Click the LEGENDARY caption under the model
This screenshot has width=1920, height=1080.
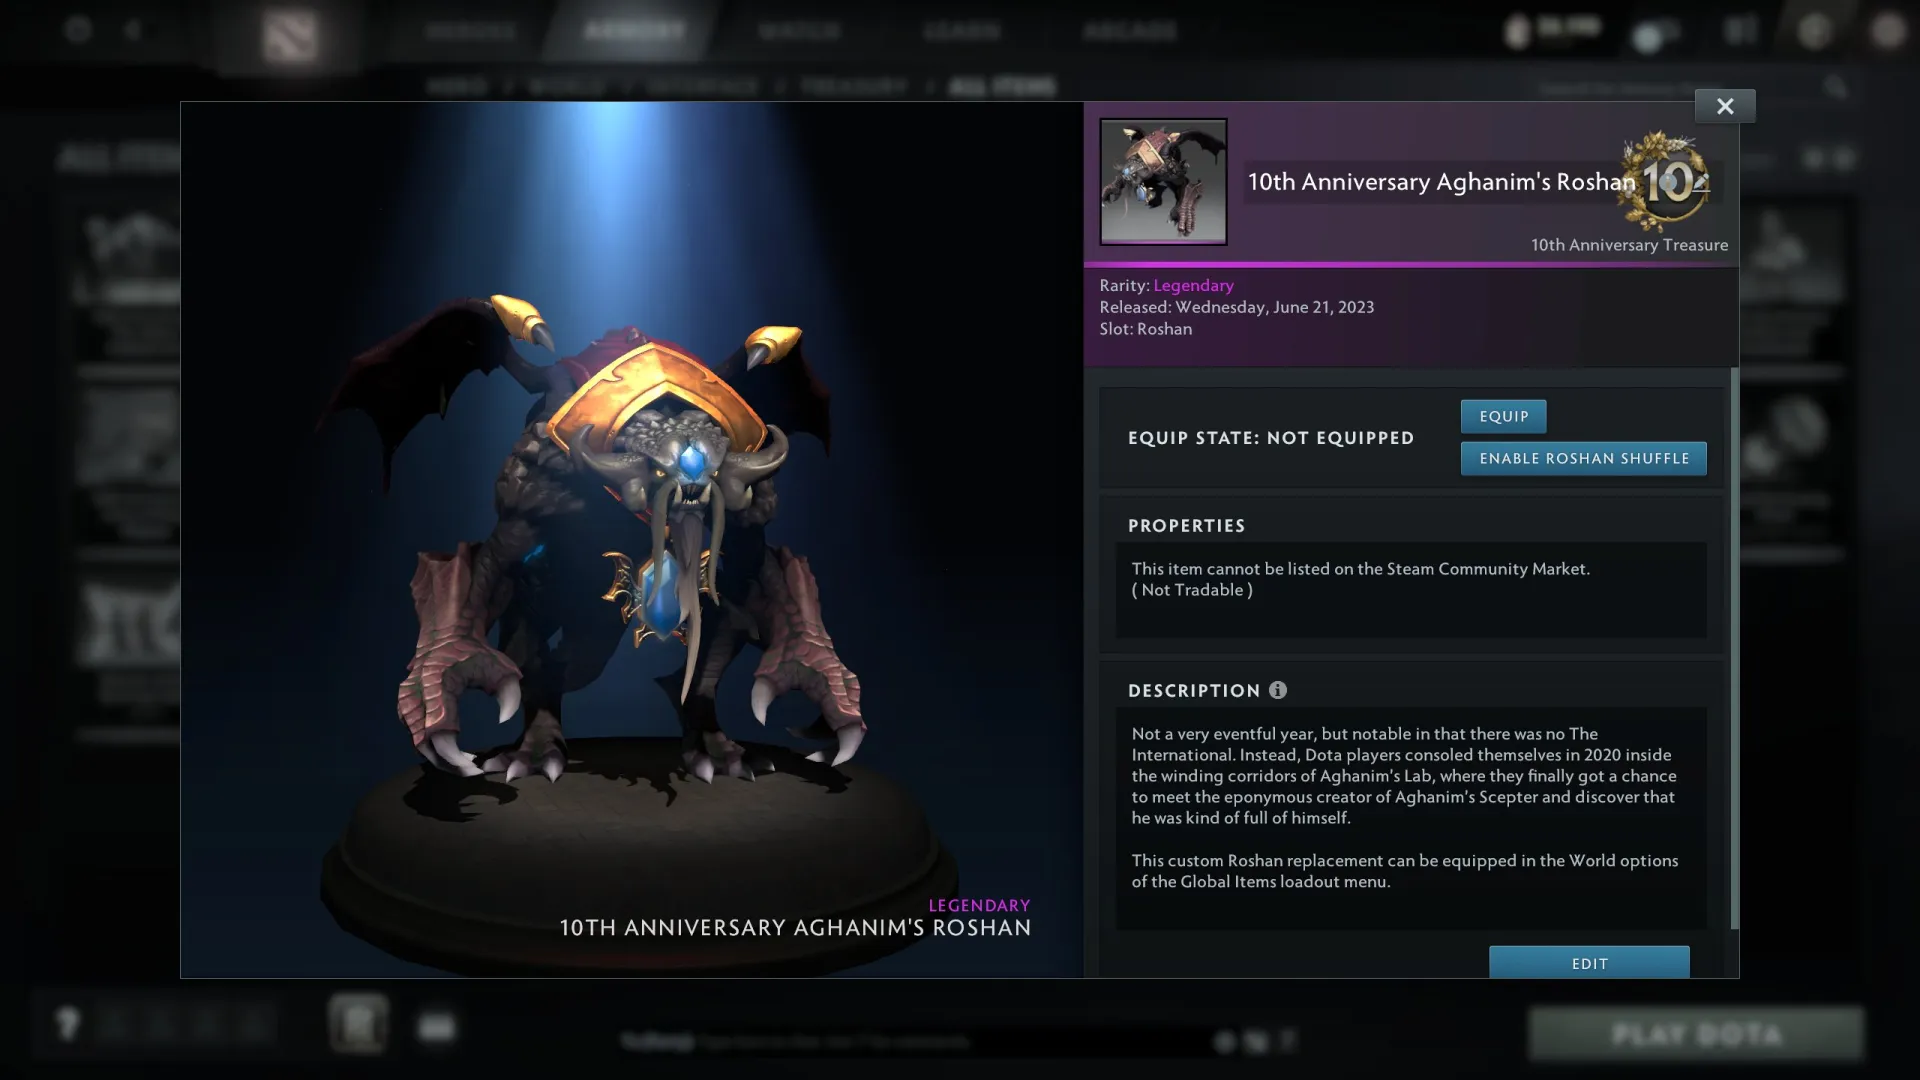[979, 905]
